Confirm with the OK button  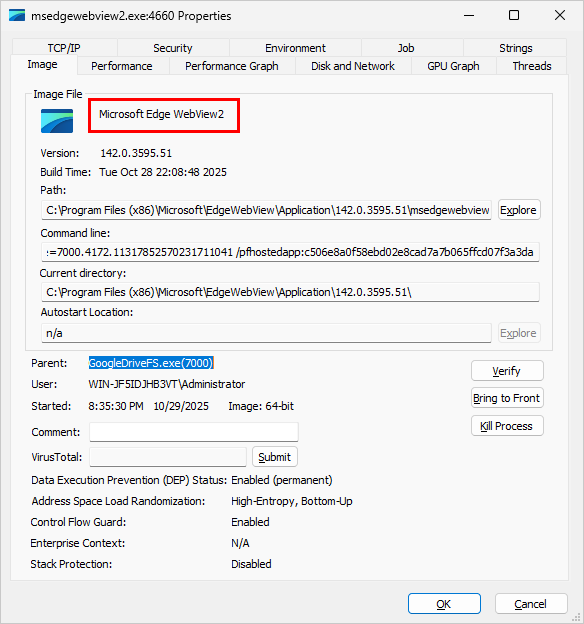tap(444, 604)
